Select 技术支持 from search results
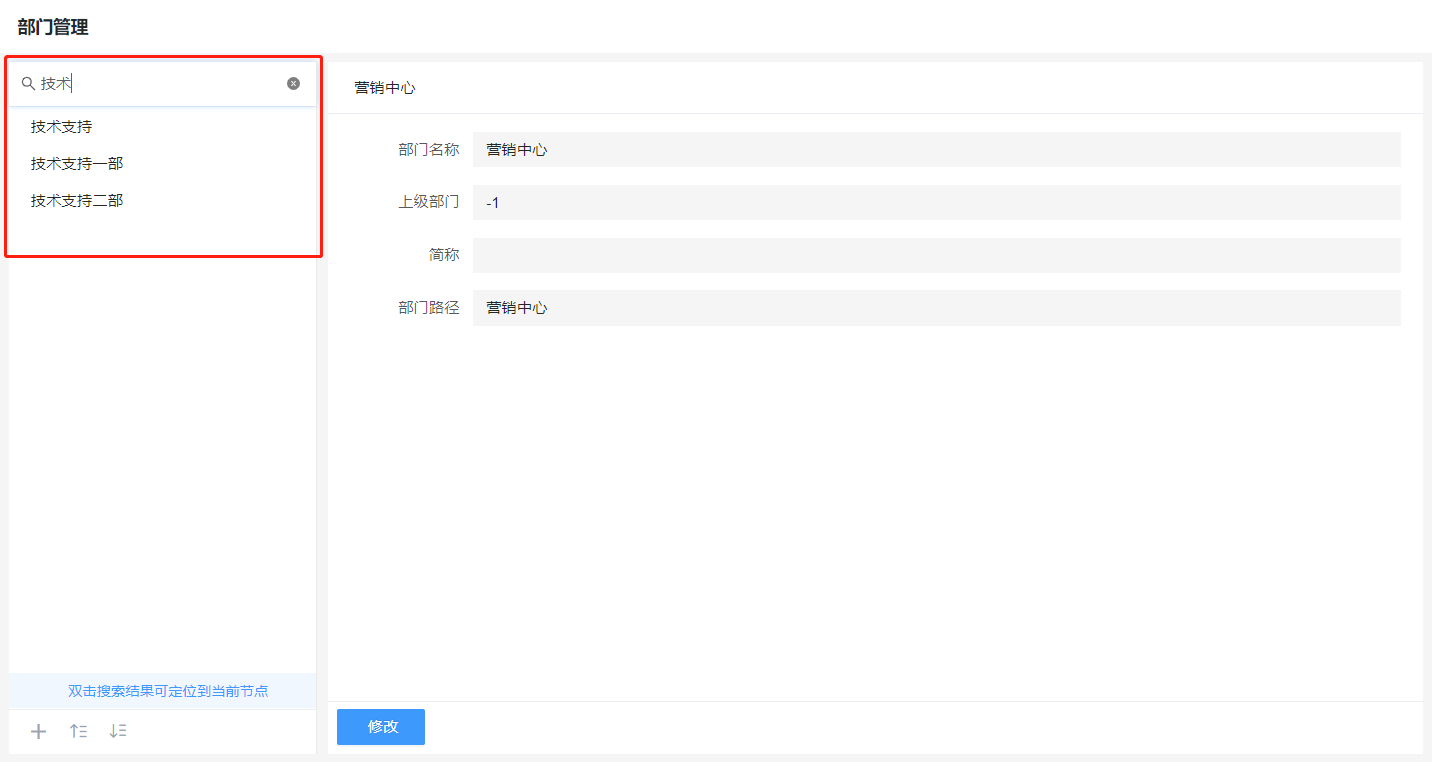The width and height of the screenshot is (1432, 762). [x=62, y=127]
